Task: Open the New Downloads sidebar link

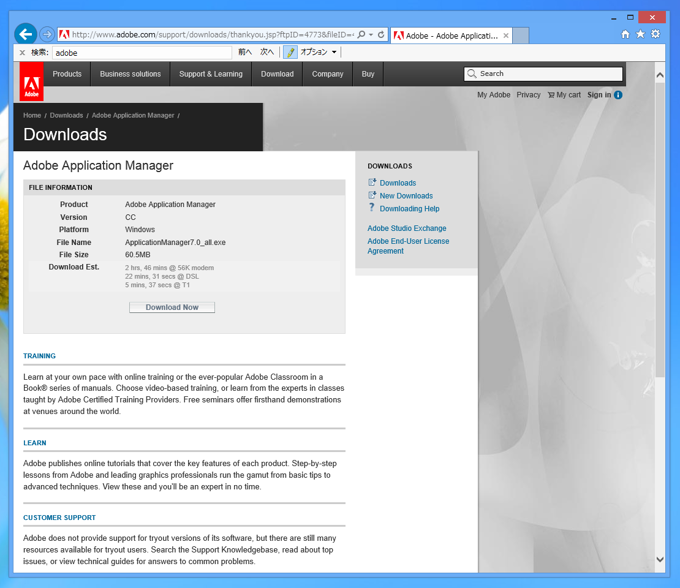Action: coord(406,196)
